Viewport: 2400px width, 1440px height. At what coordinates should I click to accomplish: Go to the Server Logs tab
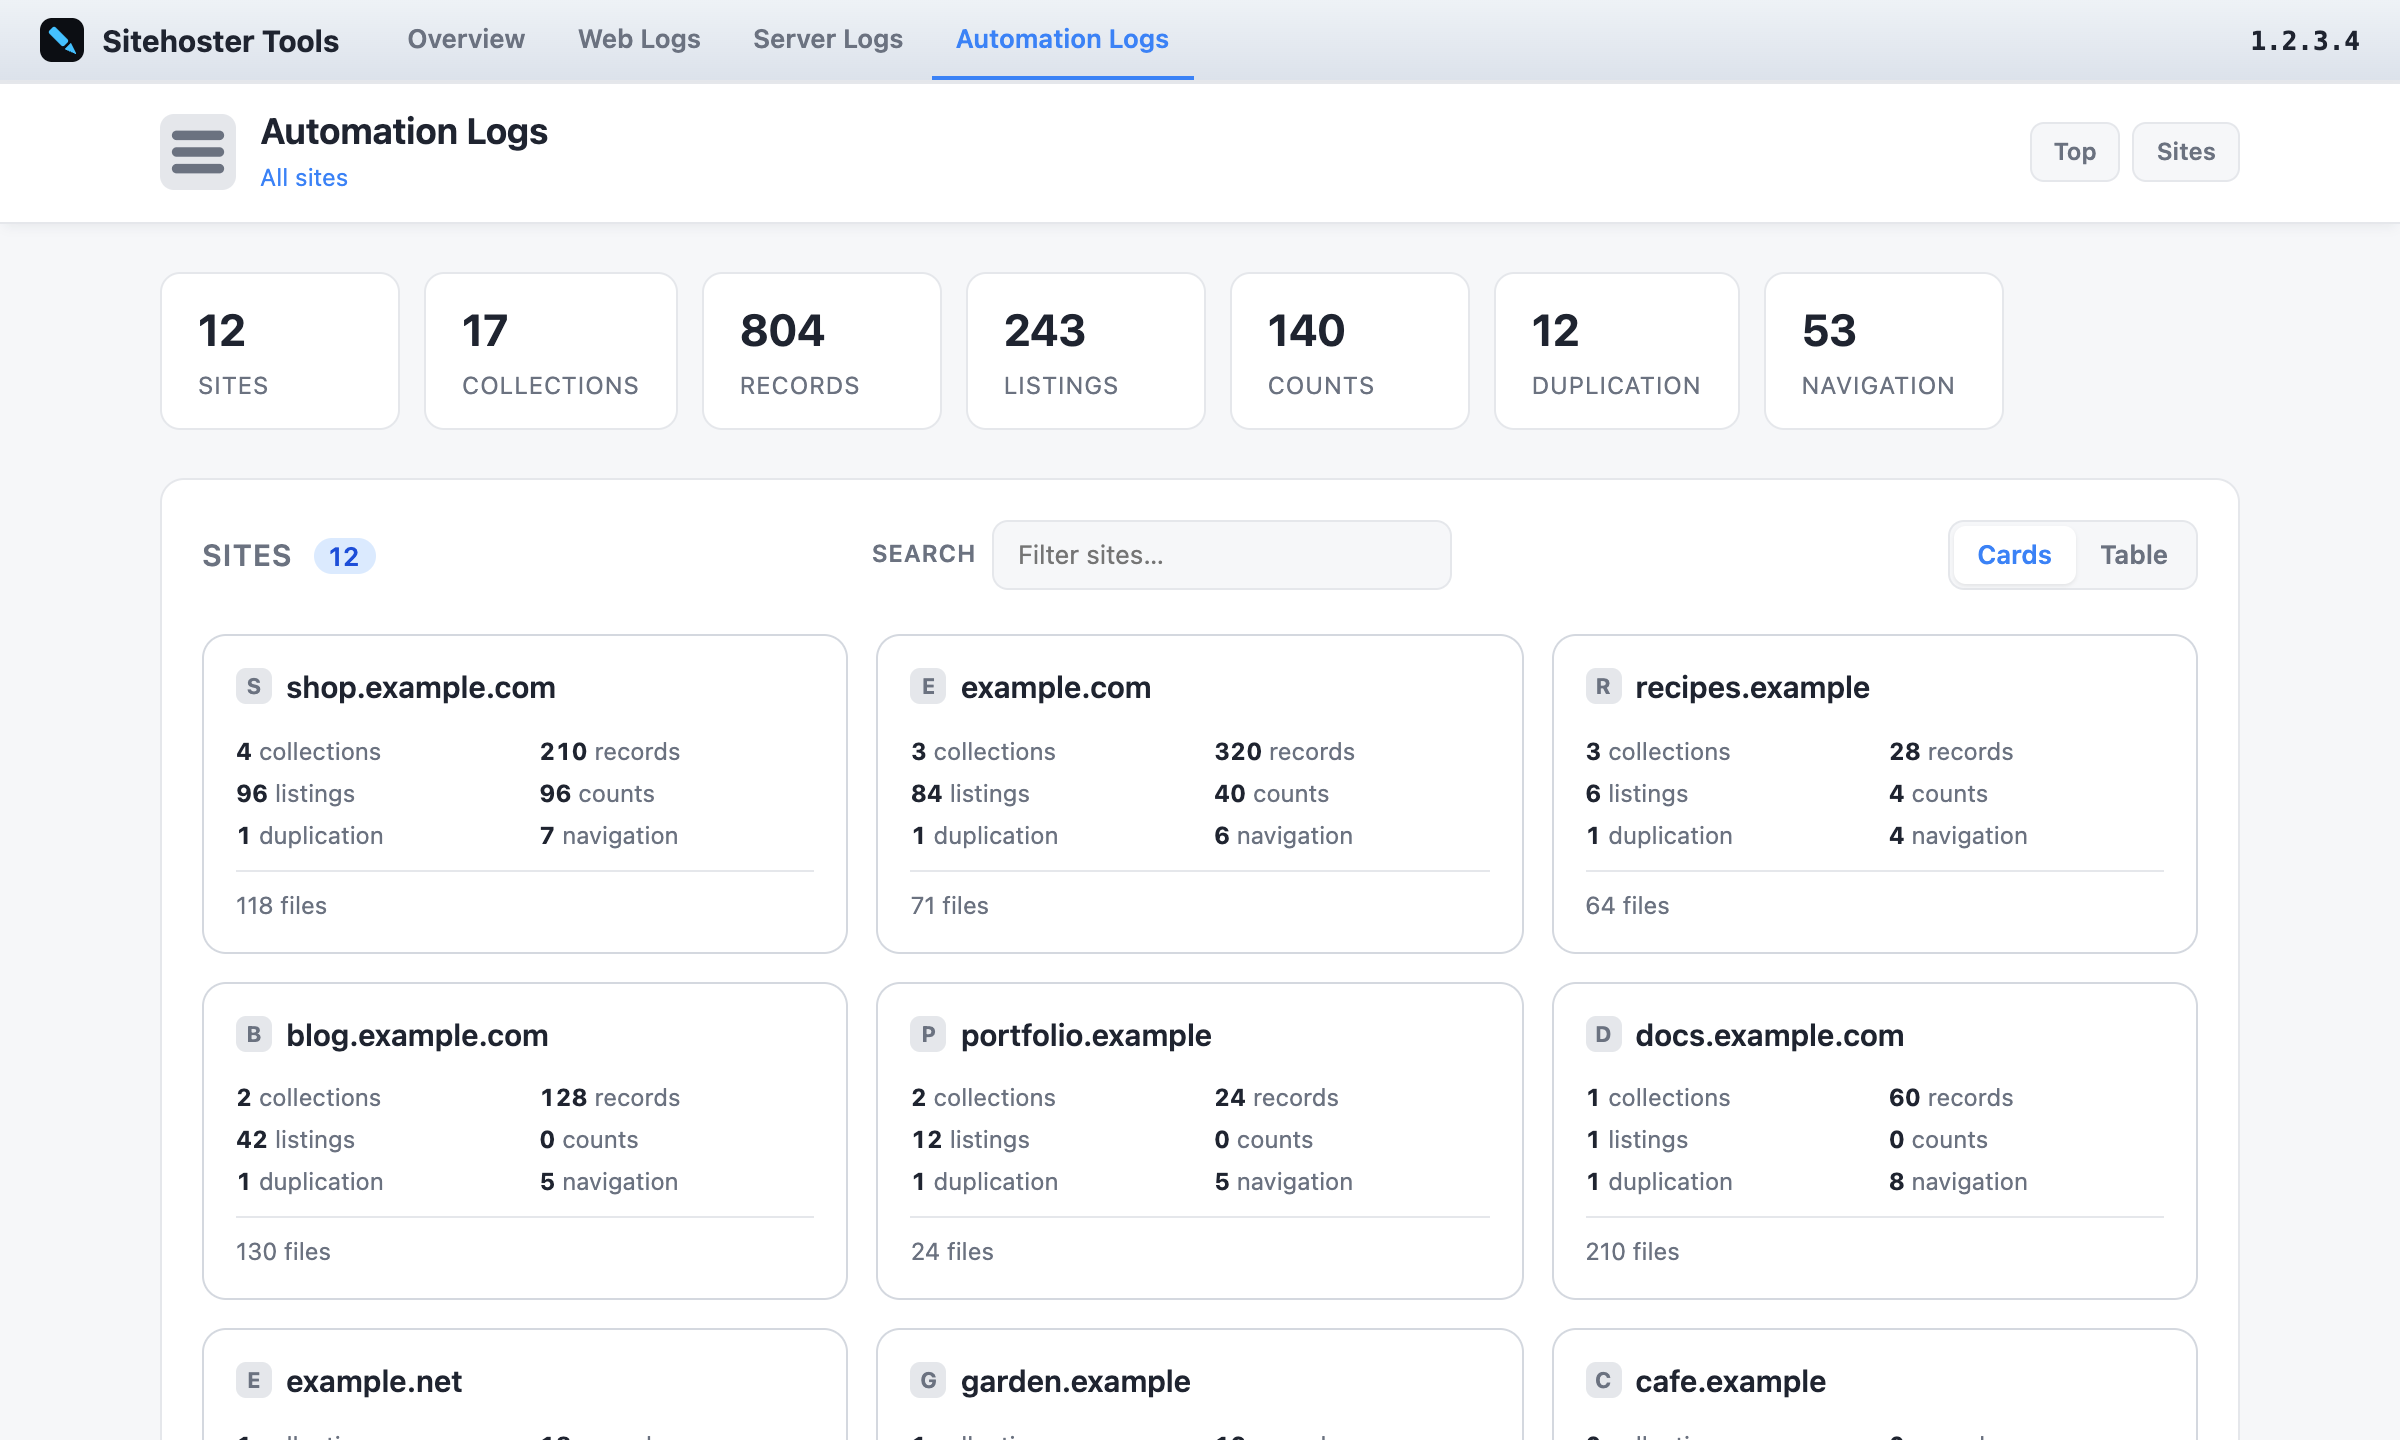click(x=828, y=39)
